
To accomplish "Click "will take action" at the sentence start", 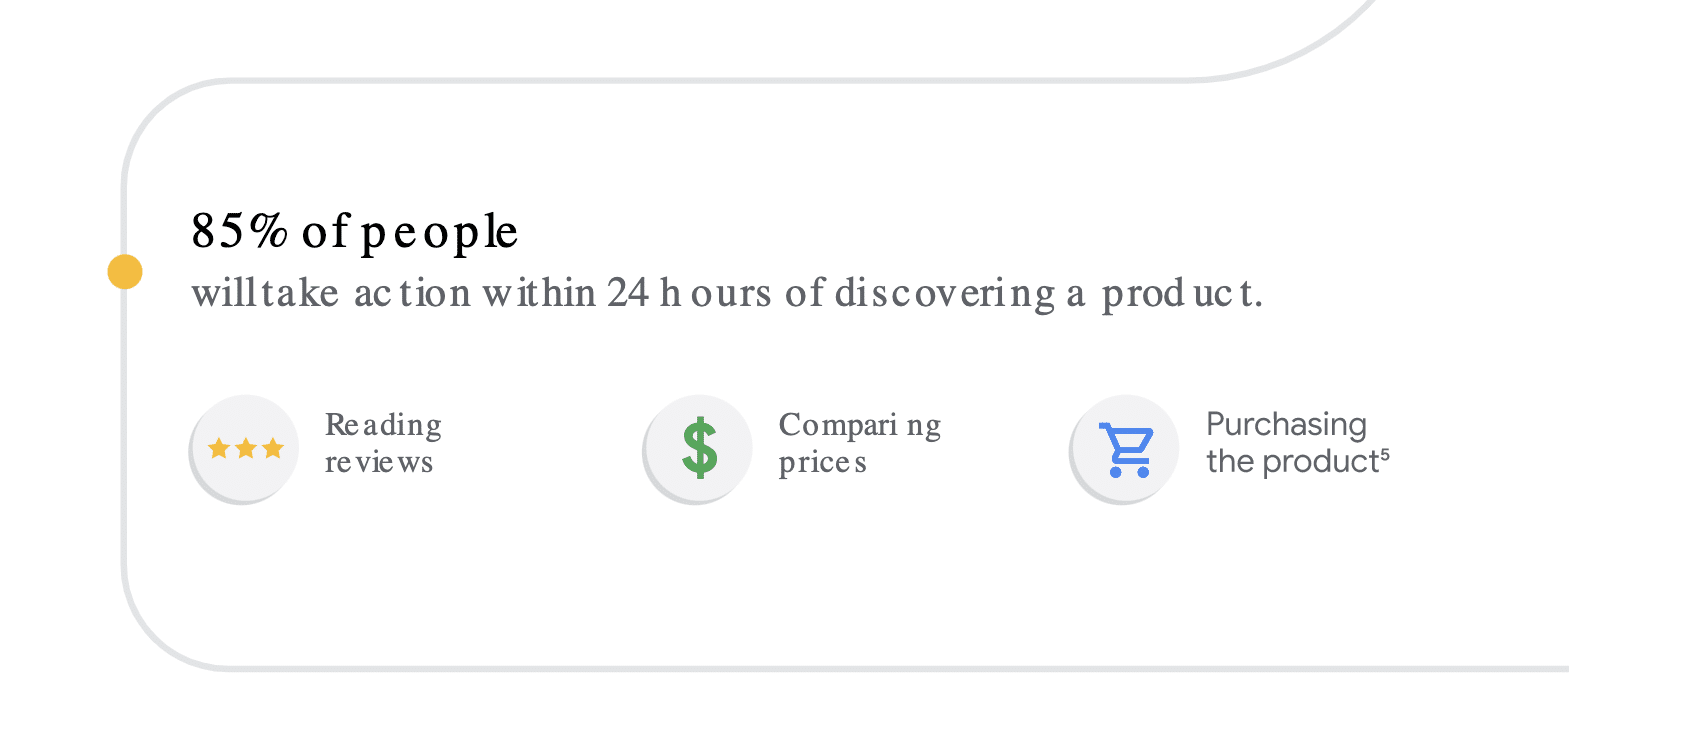I will [331, 293].
